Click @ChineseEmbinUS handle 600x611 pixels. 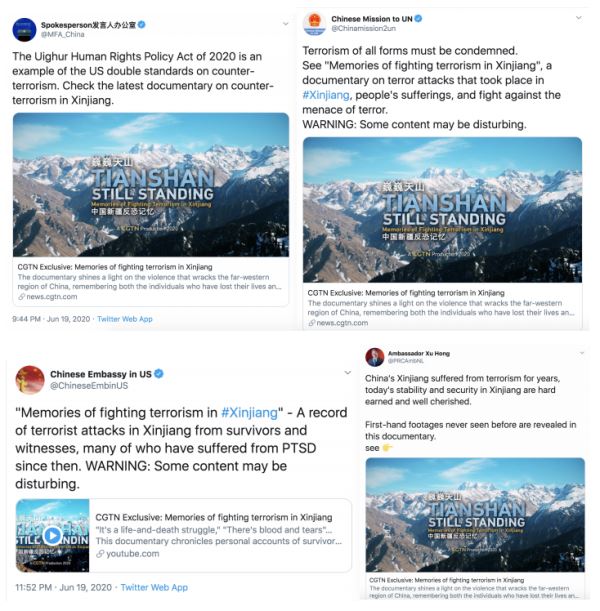tap(89, 386)
